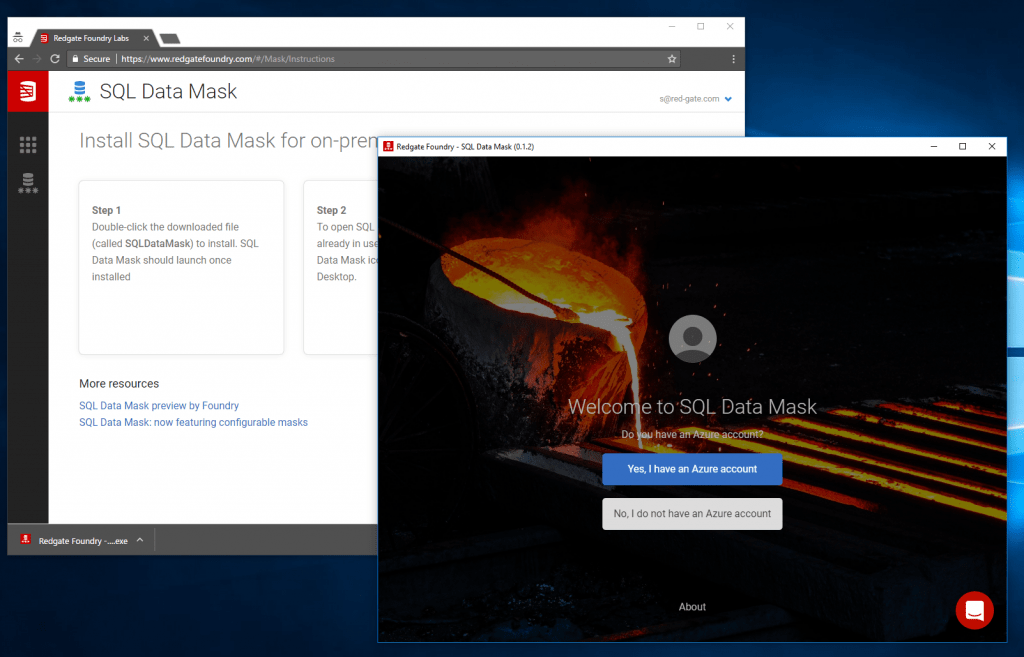This screenshot has height=657, width=1024.
Task: Open the apps grid icon in the dark sidebar
Action: click(x=27, y=144)
